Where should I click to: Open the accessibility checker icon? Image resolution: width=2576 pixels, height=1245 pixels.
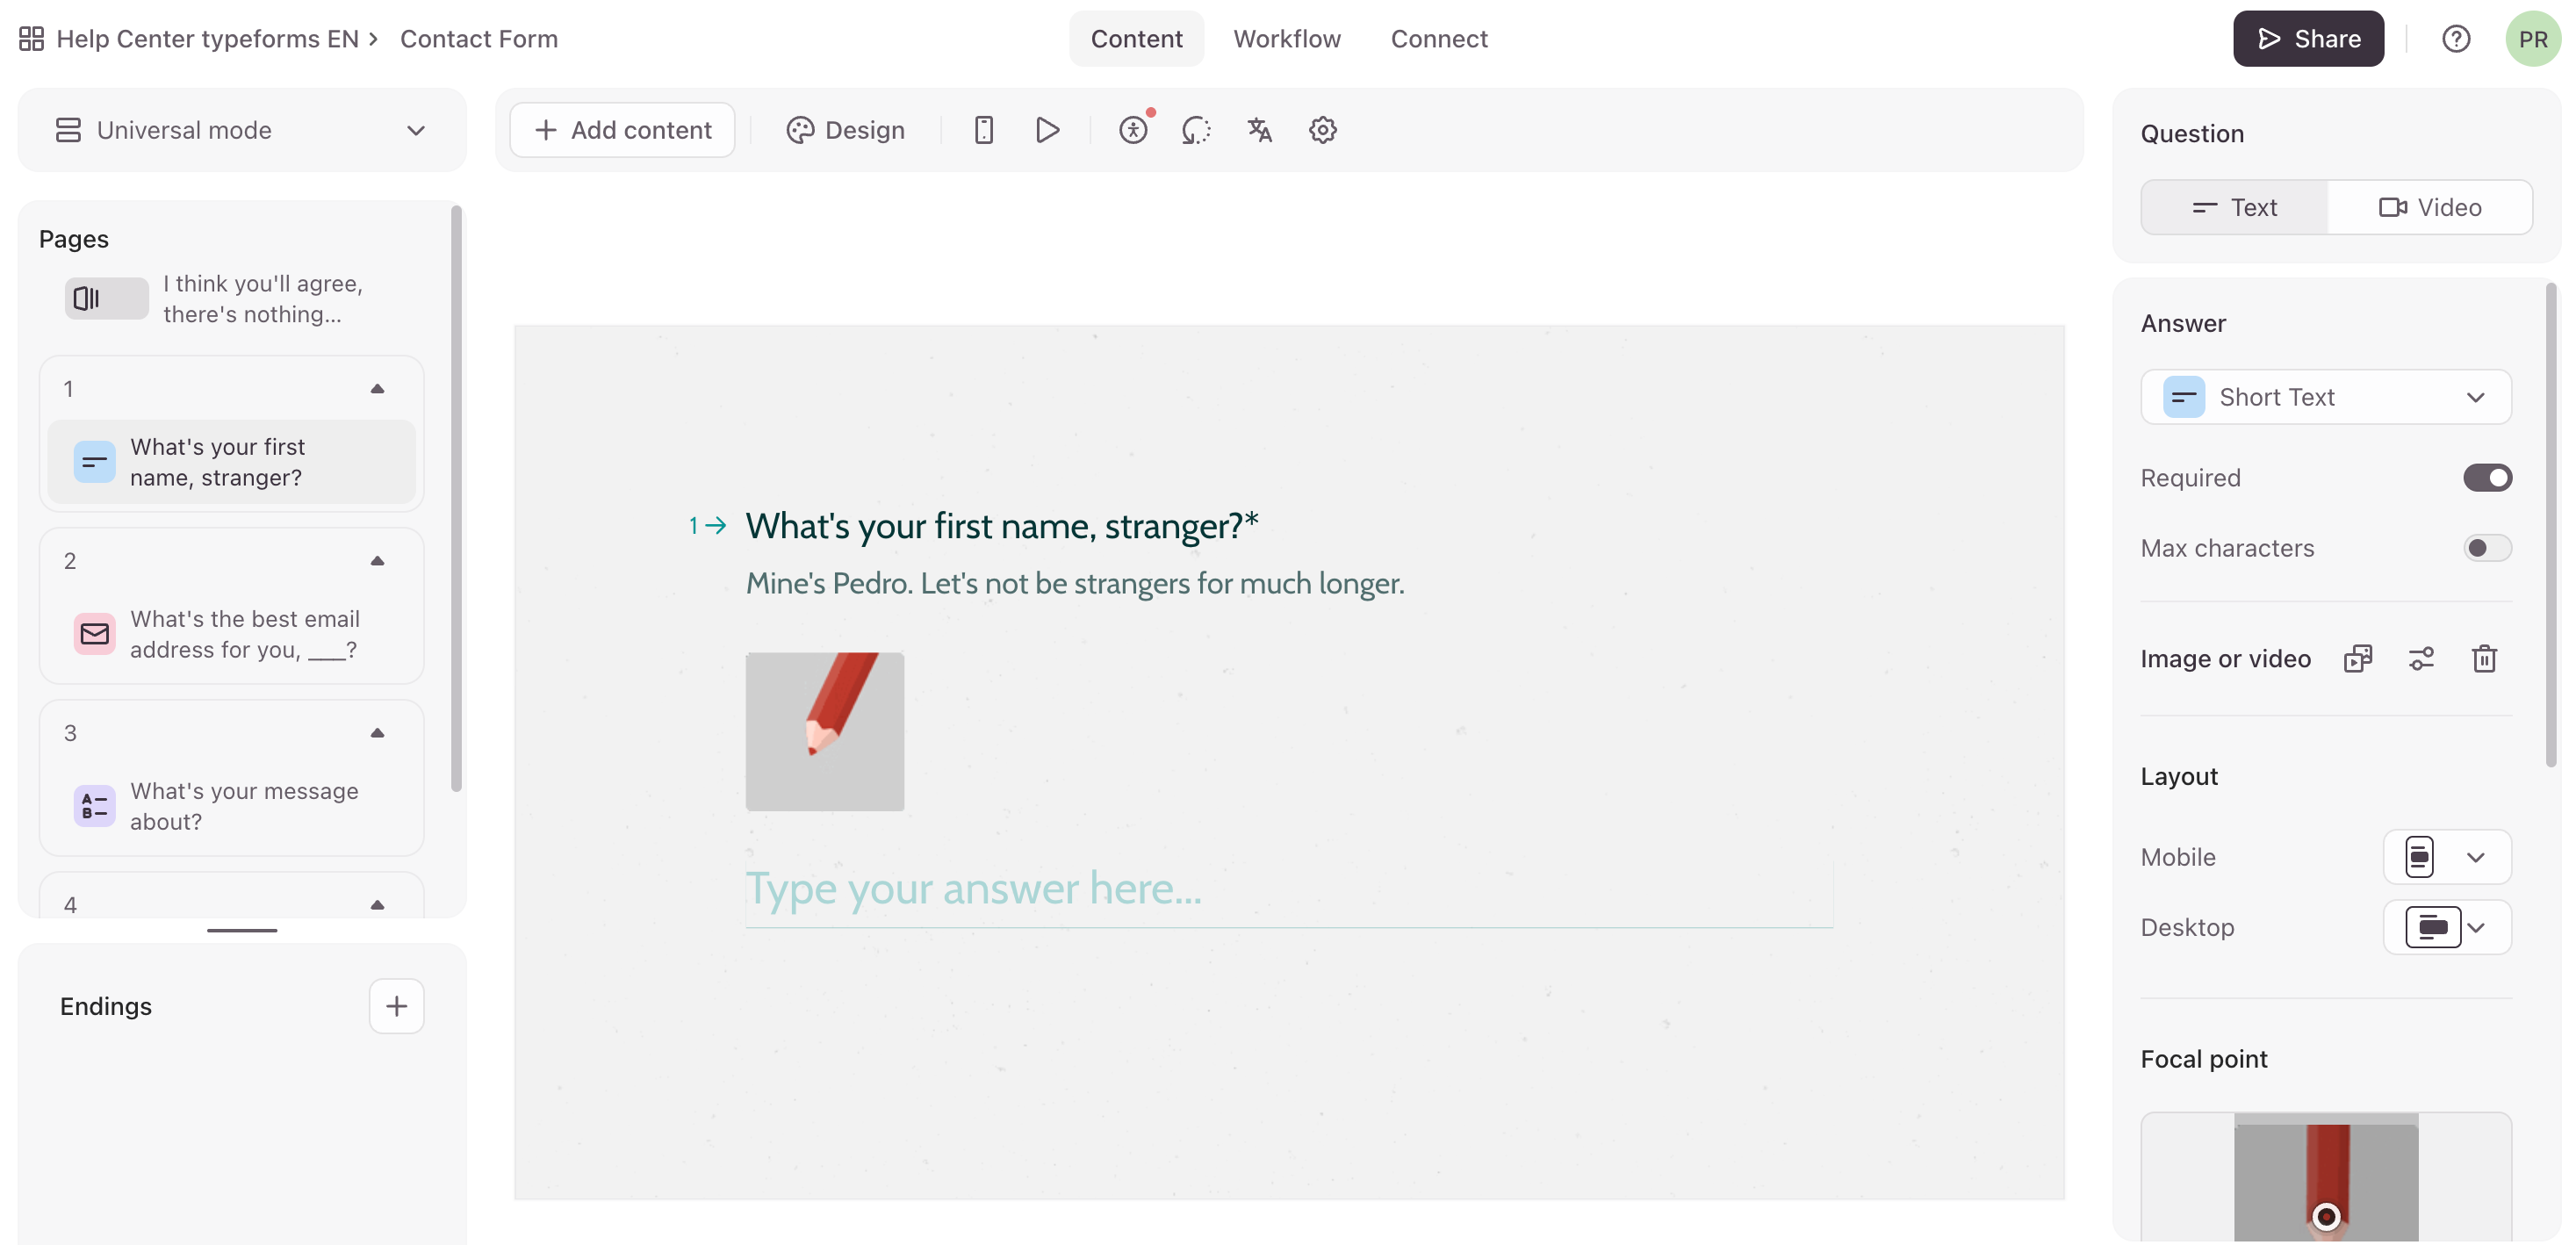point(1133,130)
